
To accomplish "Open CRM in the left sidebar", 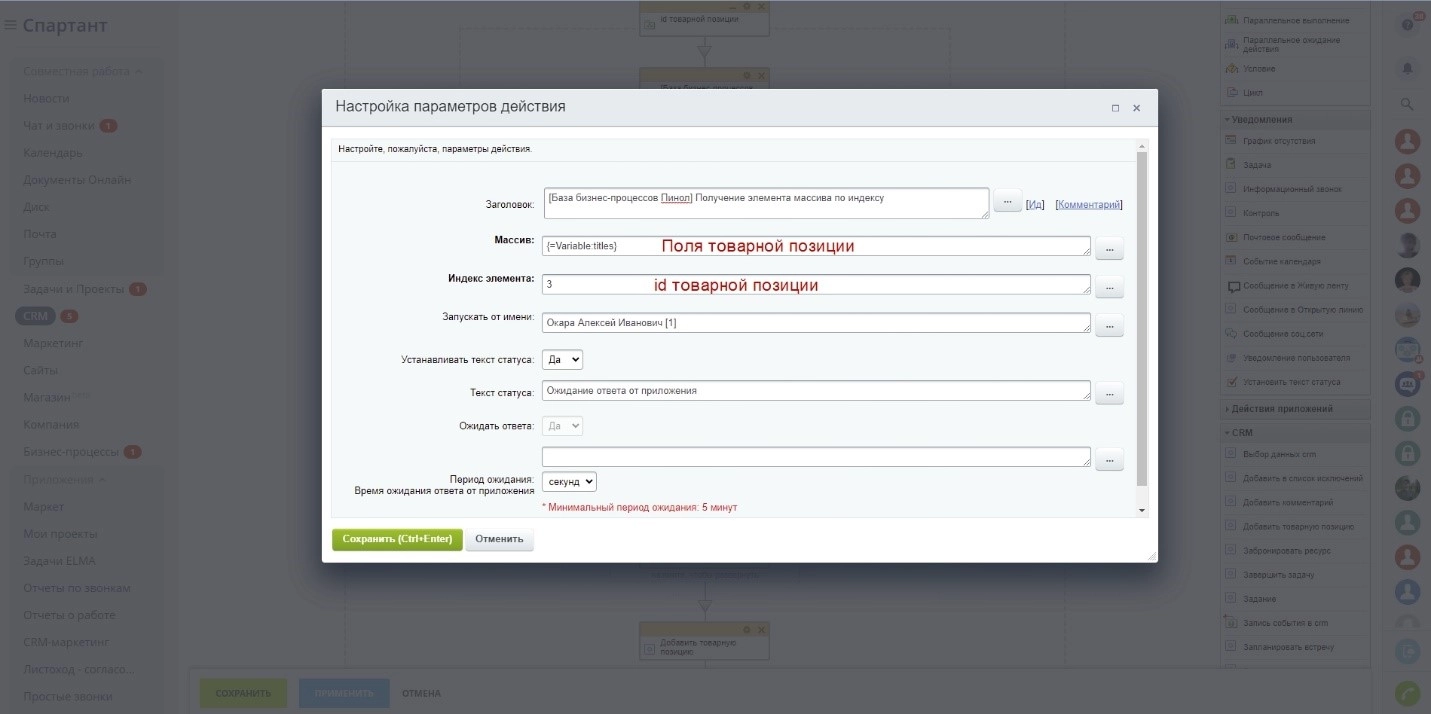I will pos(36,316).
